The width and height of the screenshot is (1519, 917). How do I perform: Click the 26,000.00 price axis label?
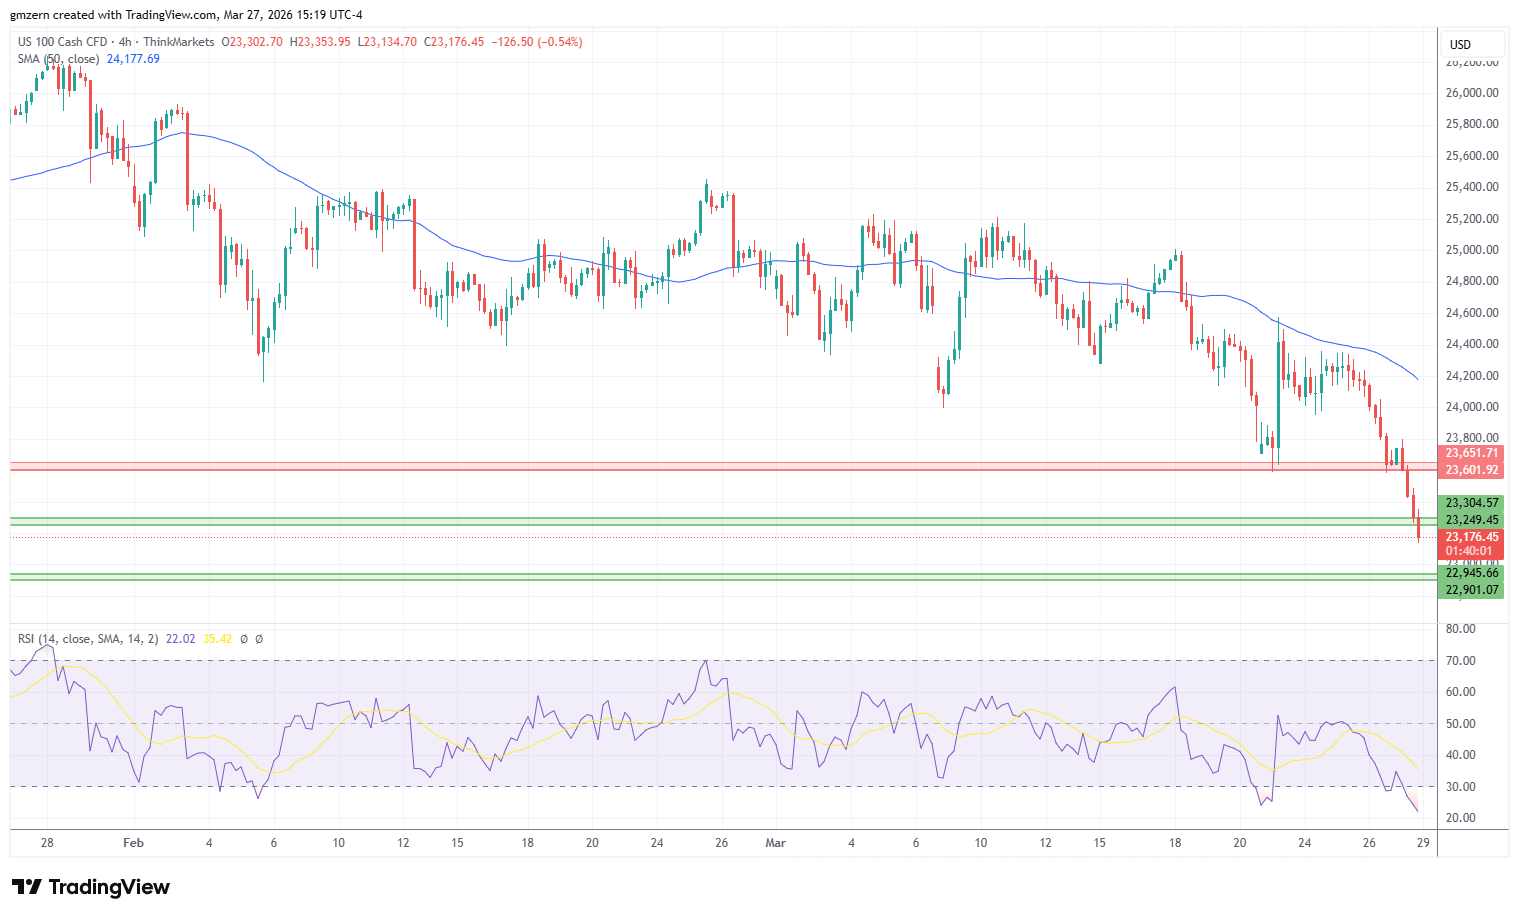point(1472,93)
